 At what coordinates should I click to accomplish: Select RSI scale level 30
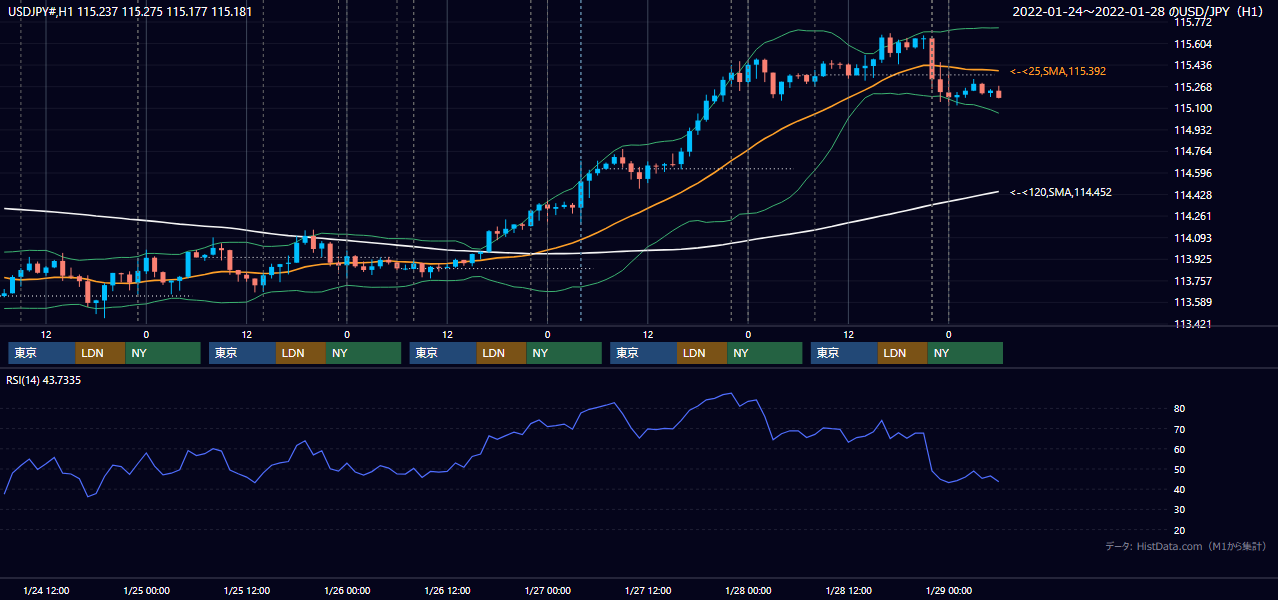coord(1180,510)
